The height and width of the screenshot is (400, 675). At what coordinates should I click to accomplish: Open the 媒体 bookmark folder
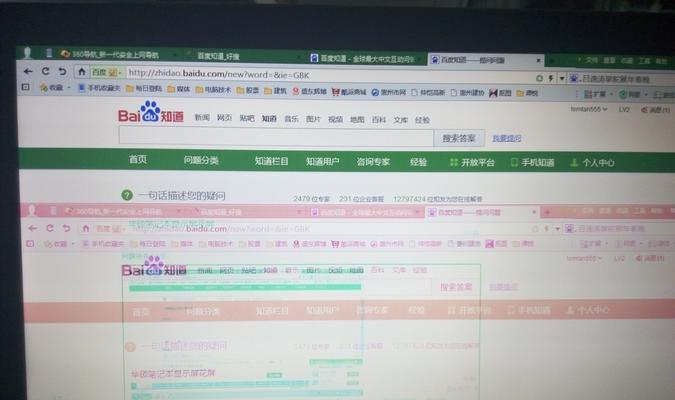pos(178,89)
